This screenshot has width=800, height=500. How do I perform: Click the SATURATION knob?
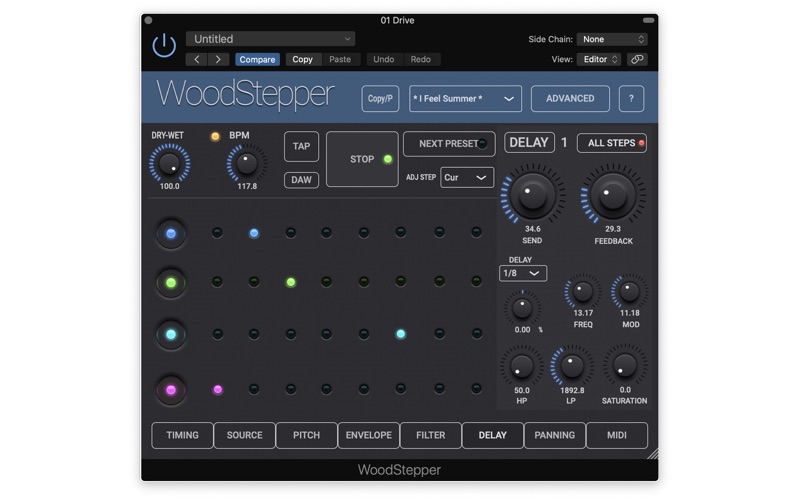[x=625, y=366]
